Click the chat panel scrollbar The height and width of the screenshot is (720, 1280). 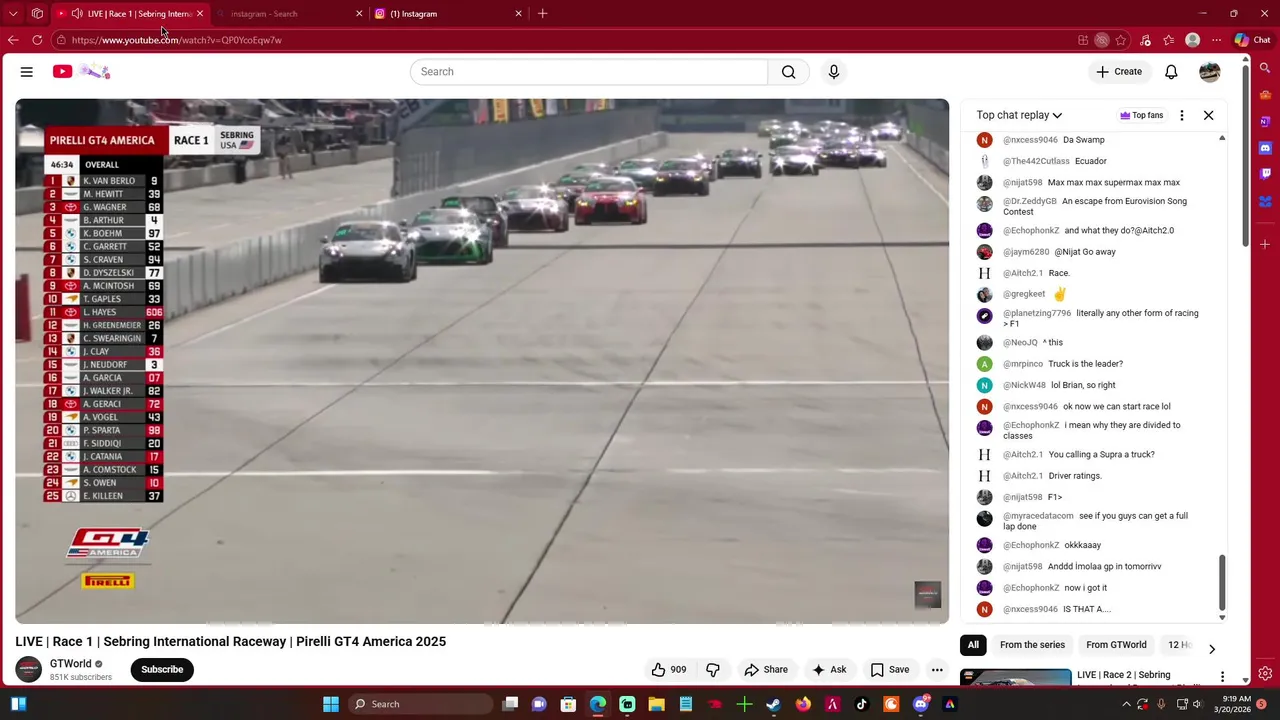pos(1222,580)
